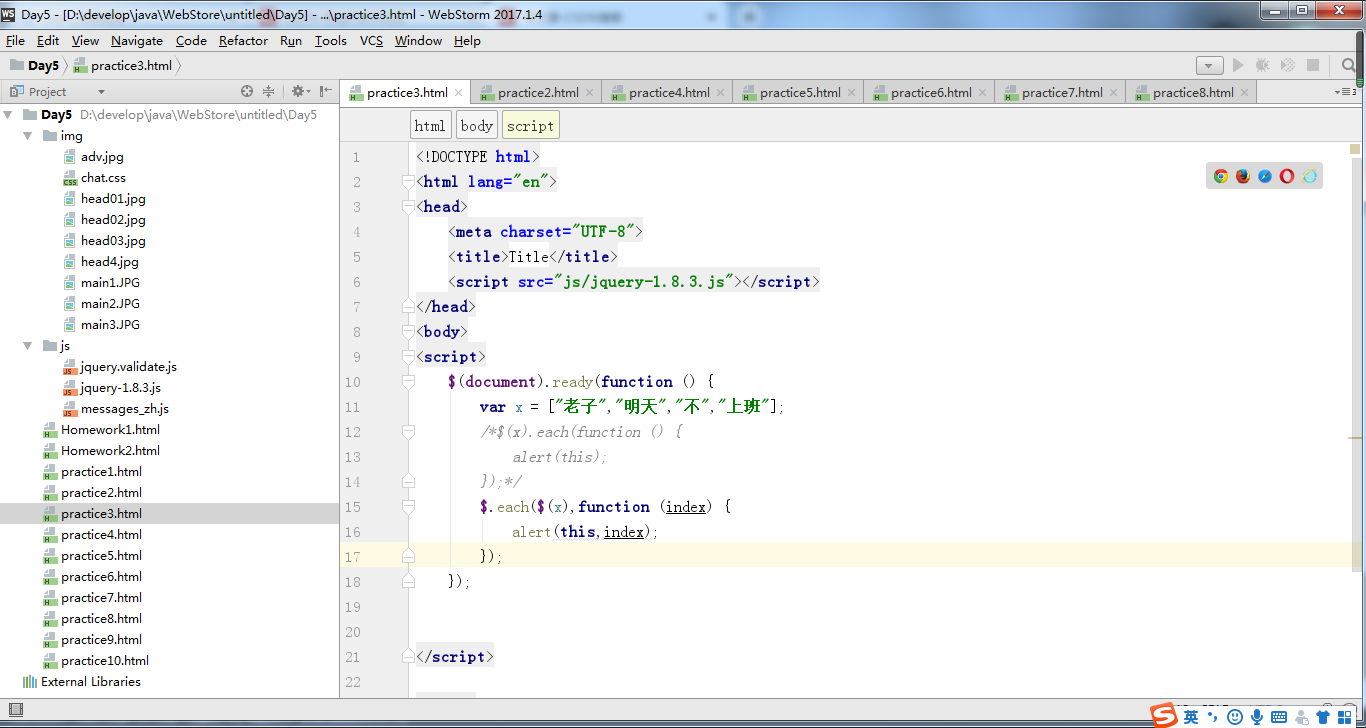1366x728 pixels.
Task: Fold the html tag on line 2
Action: [x=408, y=182]
